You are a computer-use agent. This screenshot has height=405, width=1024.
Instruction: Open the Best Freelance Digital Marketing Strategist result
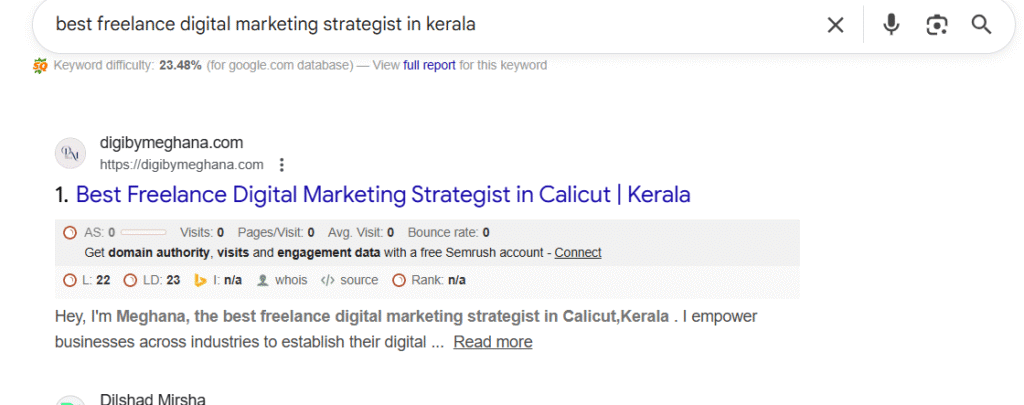click(383, 194)
